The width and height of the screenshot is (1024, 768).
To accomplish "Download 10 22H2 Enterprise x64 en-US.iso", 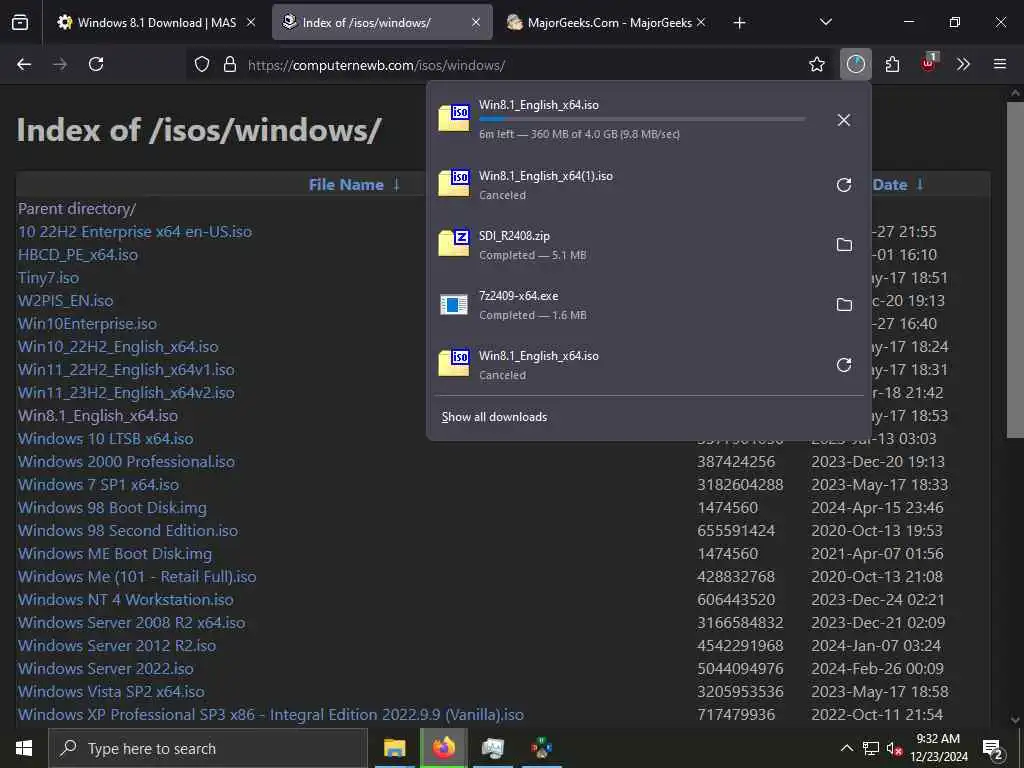I will click(x=135, y=232).
